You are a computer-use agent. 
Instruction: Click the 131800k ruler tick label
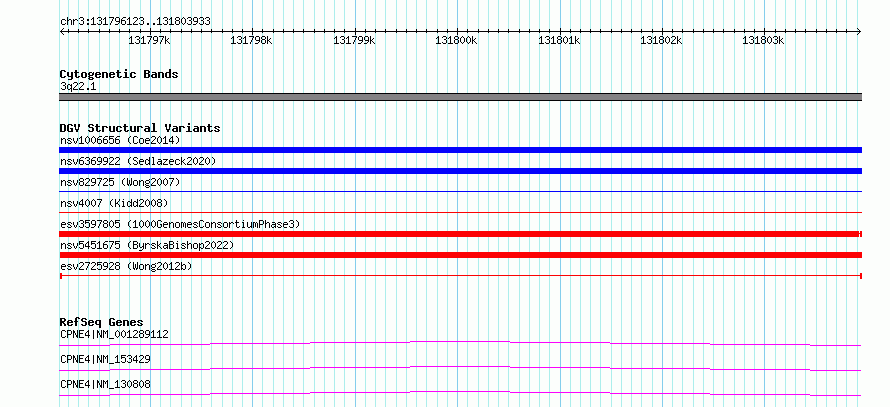pyautogui.click(x=456, y=41)
